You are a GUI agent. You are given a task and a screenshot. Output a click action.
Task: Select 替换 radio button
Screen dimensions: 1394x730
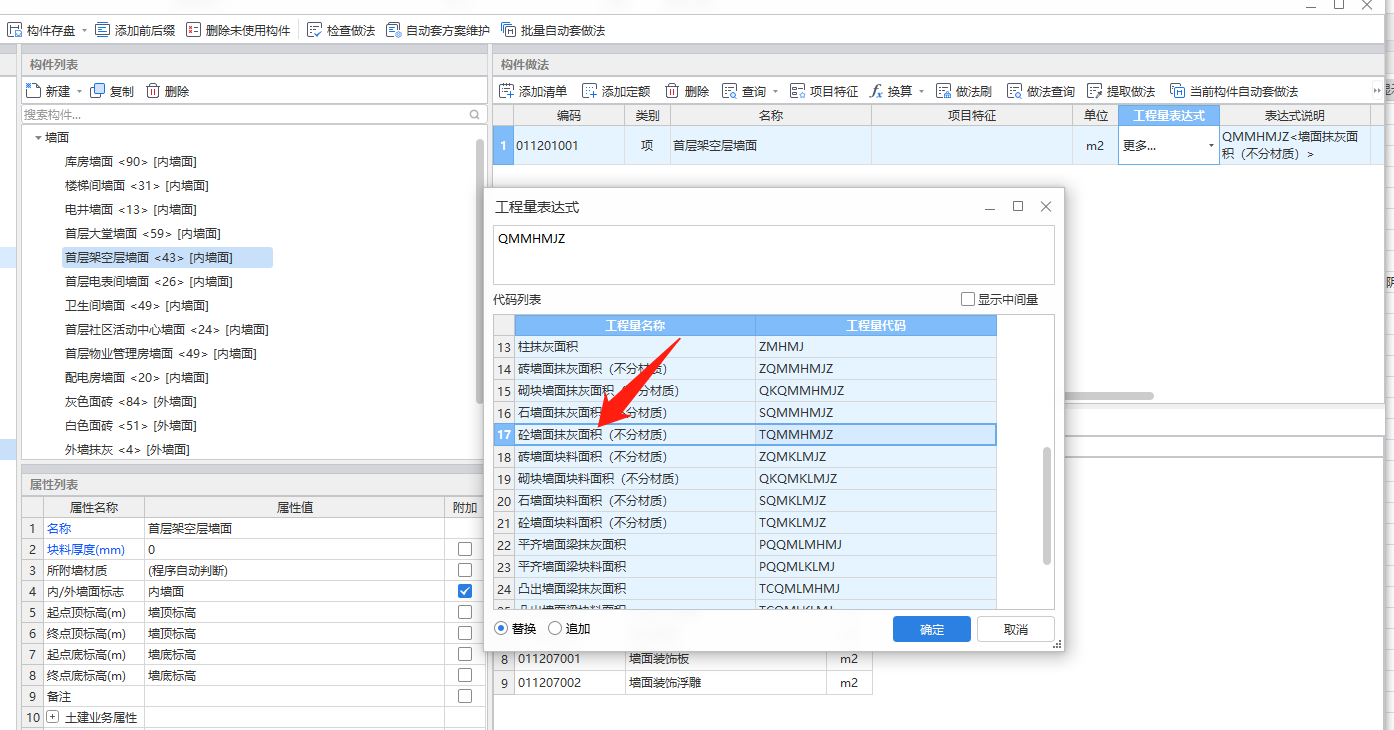point(502,628)
